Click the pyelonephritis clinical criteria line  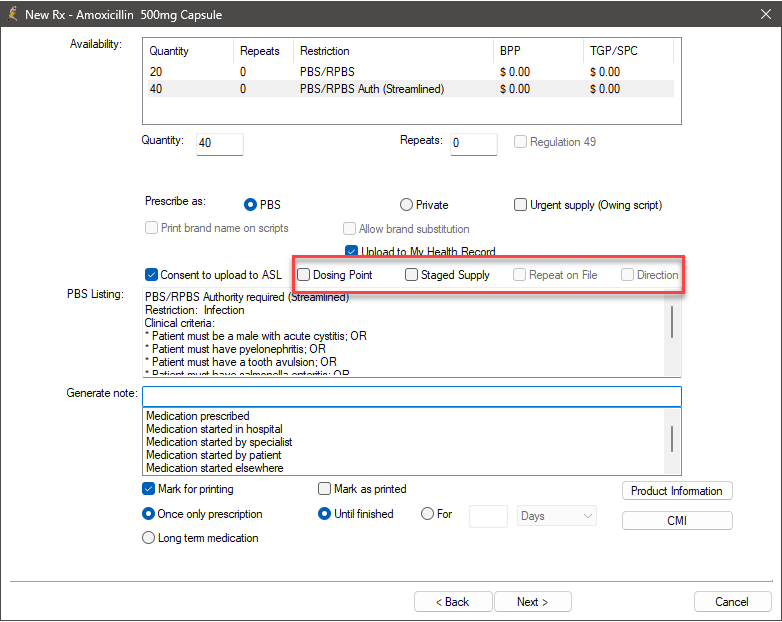(x=235, y=349)
